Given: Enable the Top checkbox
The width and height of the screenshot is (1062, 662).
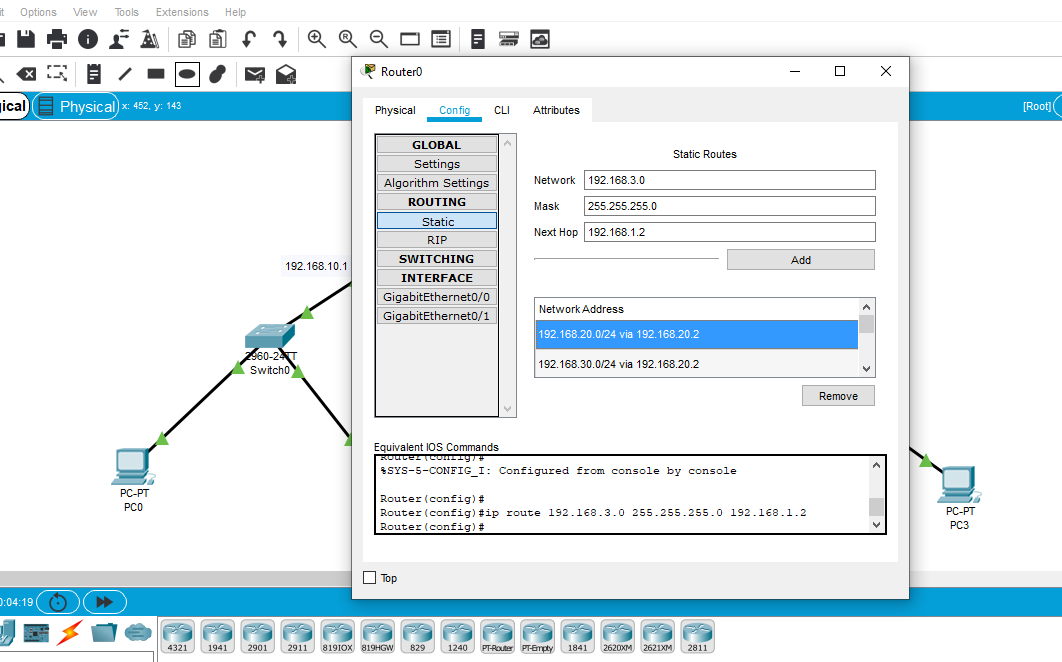Looking at the screenshot, I should pos(370,578).
